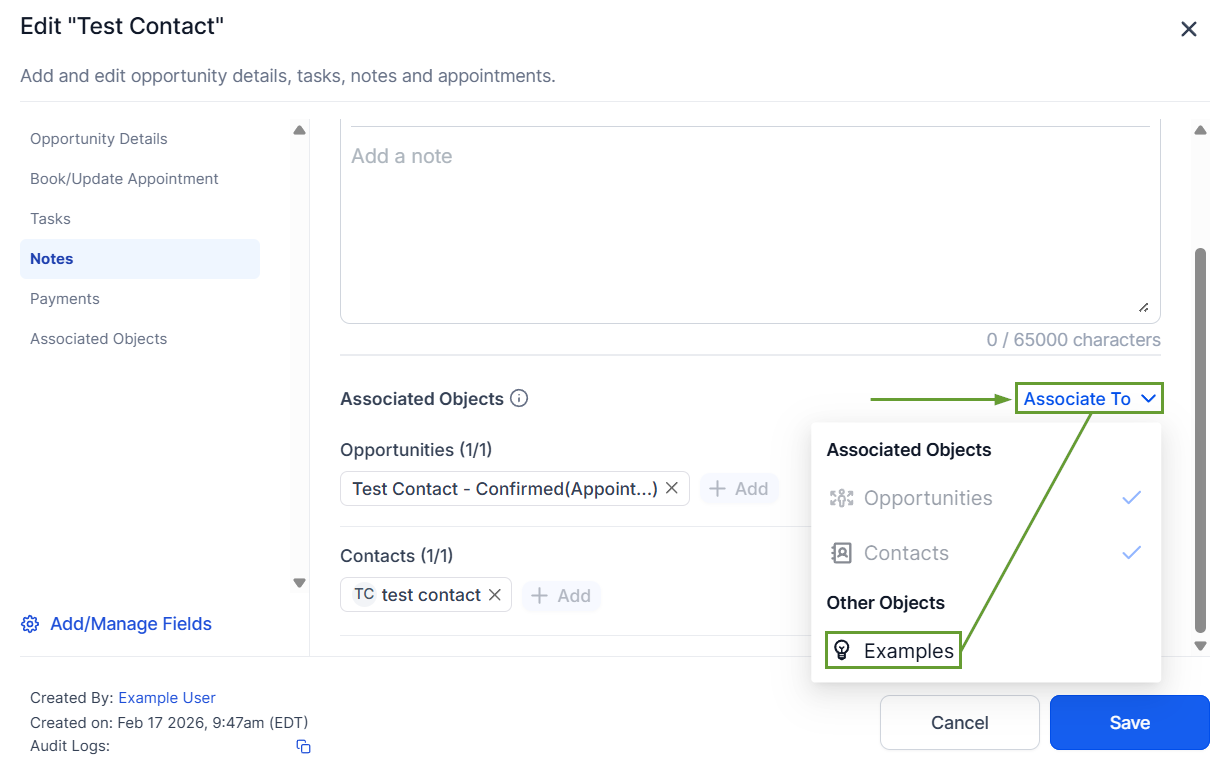Open the Example User link
The width and height of the screenshot is (1228, 766).
pyautogui.click(x=167, y=698)
